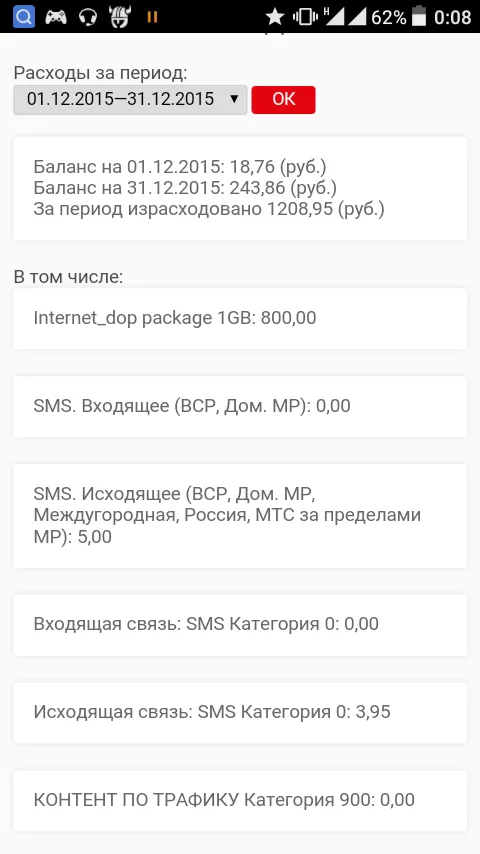Viewport: 480px width, 854px height.
Task: Select the balance summary card
Action: [240, 188]
